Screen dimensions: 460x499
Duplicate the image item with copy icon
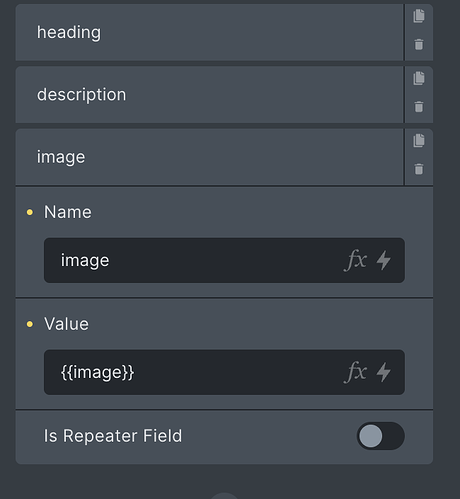click(419, 140)
